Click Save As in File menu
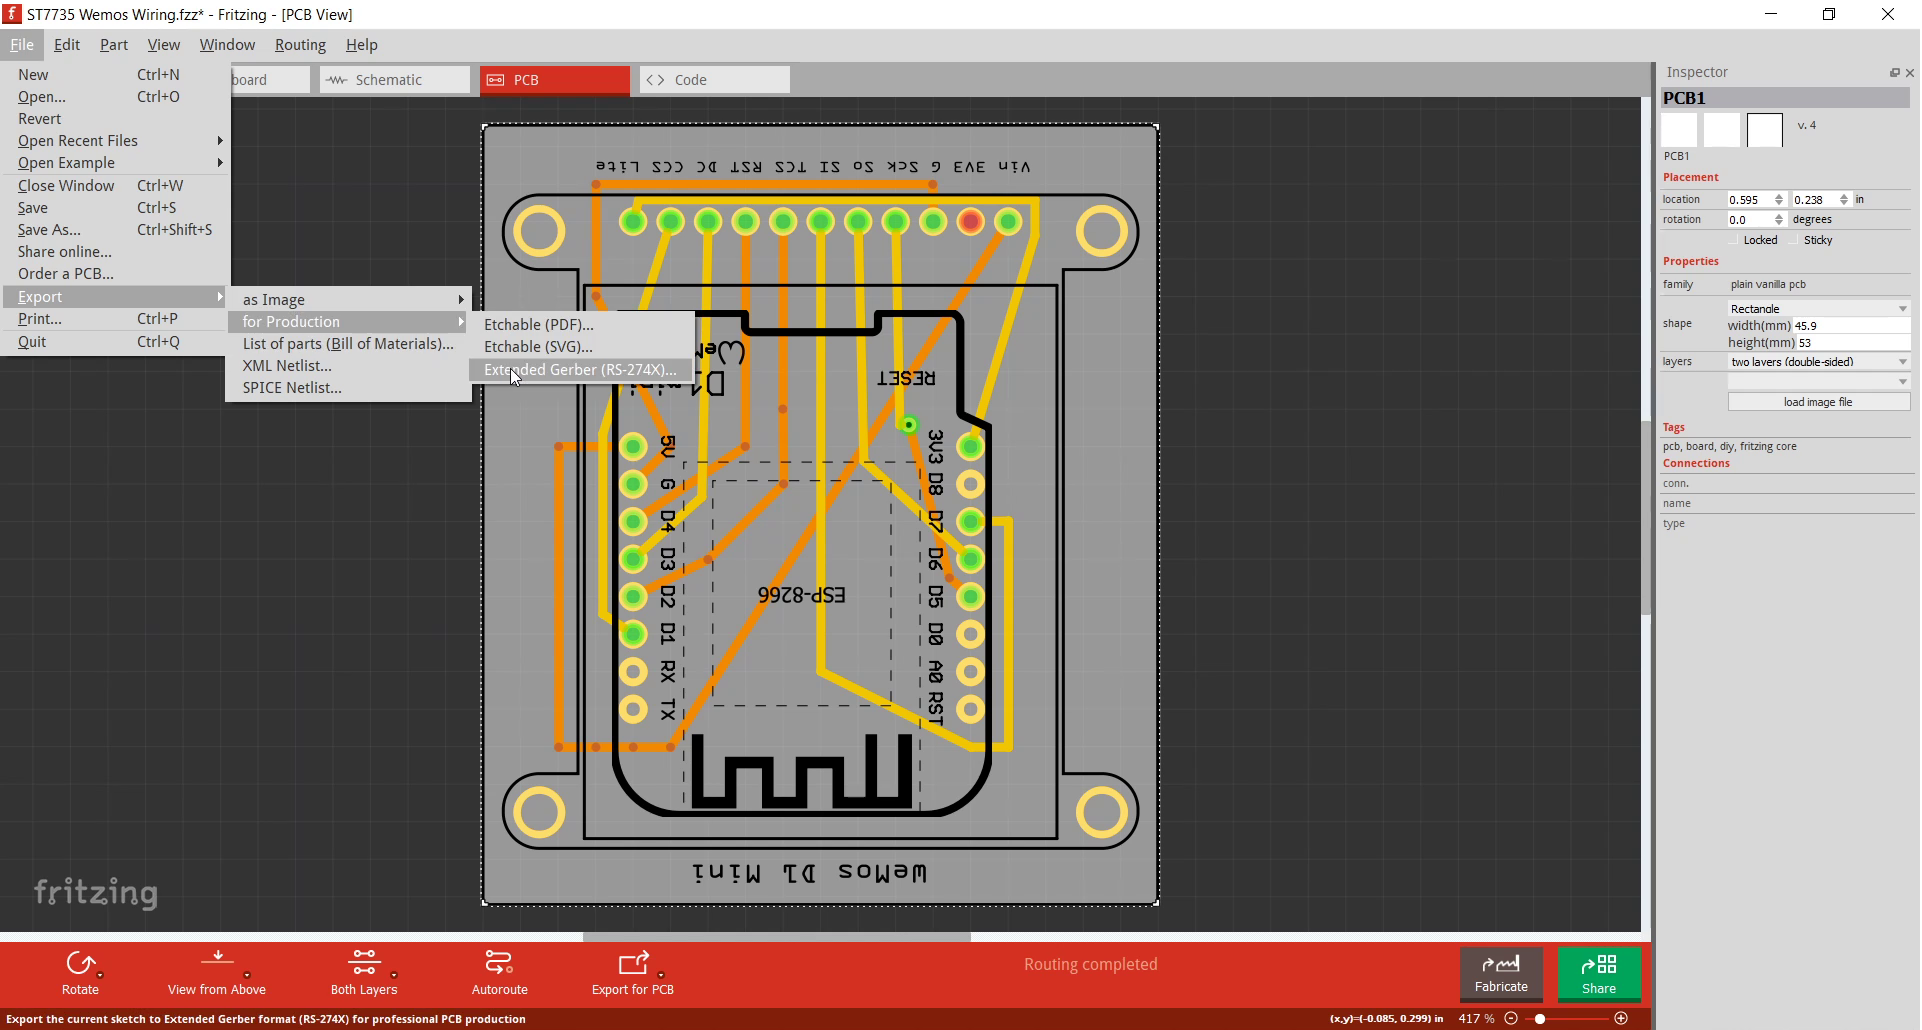Screen dimensions: 1922x1030 (x=116, y=230)
